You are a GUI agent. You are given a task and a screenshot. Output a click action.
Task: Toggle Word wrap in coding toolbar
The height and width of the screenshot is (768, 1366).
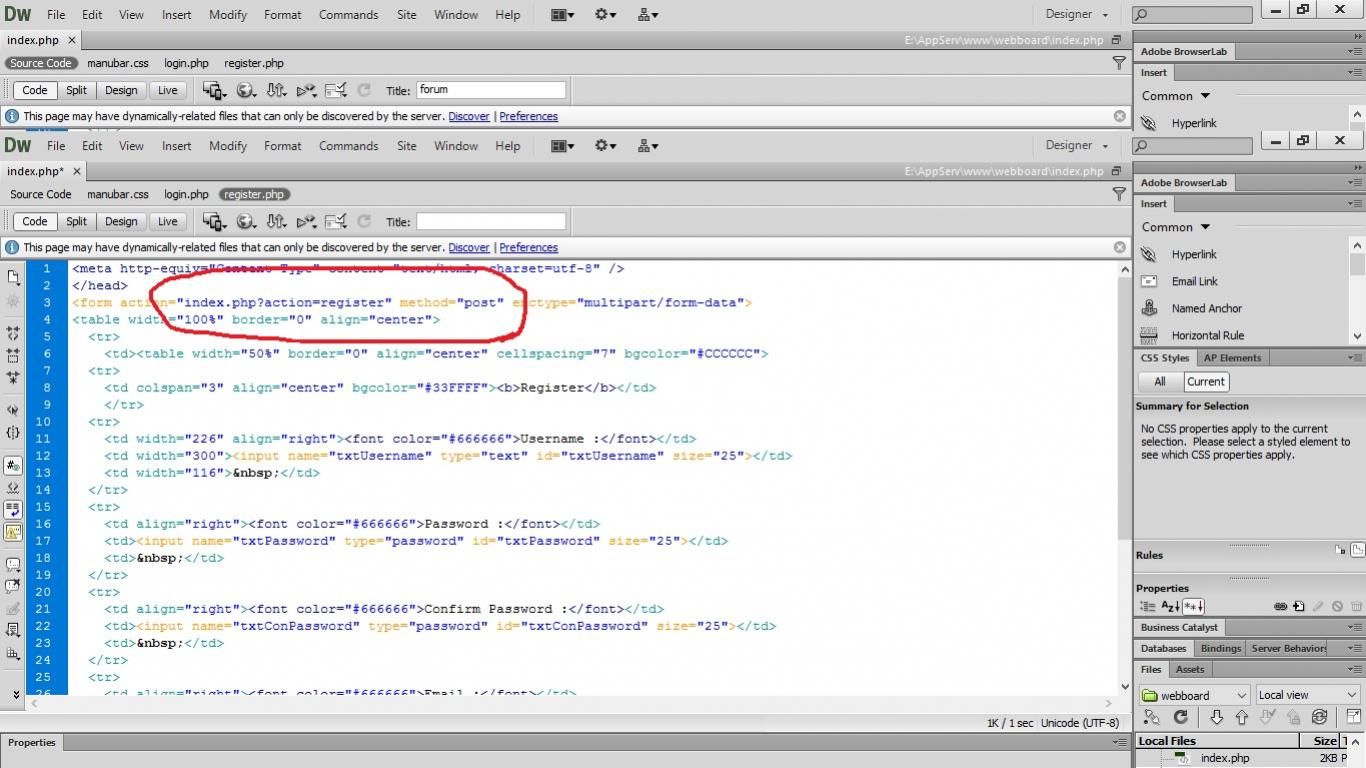[14, 510]
